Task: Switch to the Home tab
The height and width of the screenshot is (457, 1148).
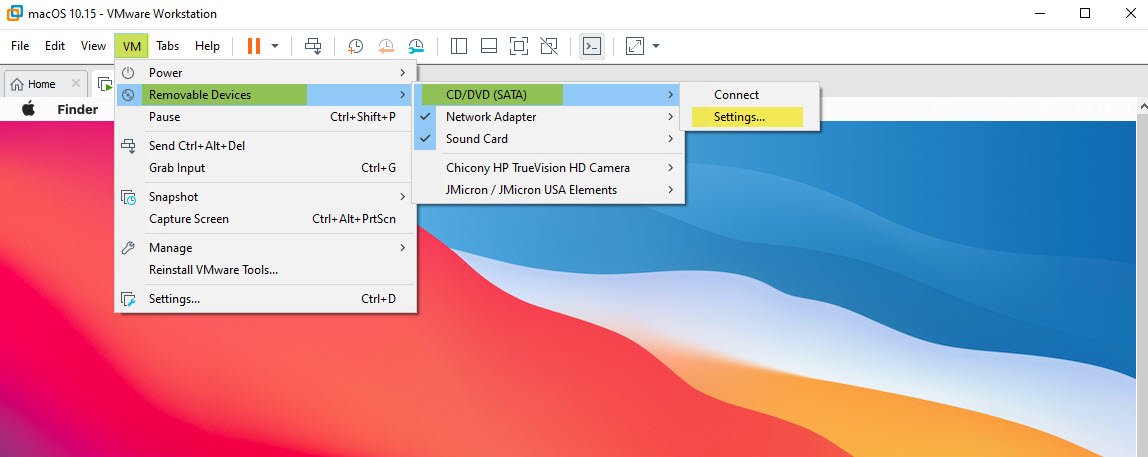Action: tap(45, 84)
